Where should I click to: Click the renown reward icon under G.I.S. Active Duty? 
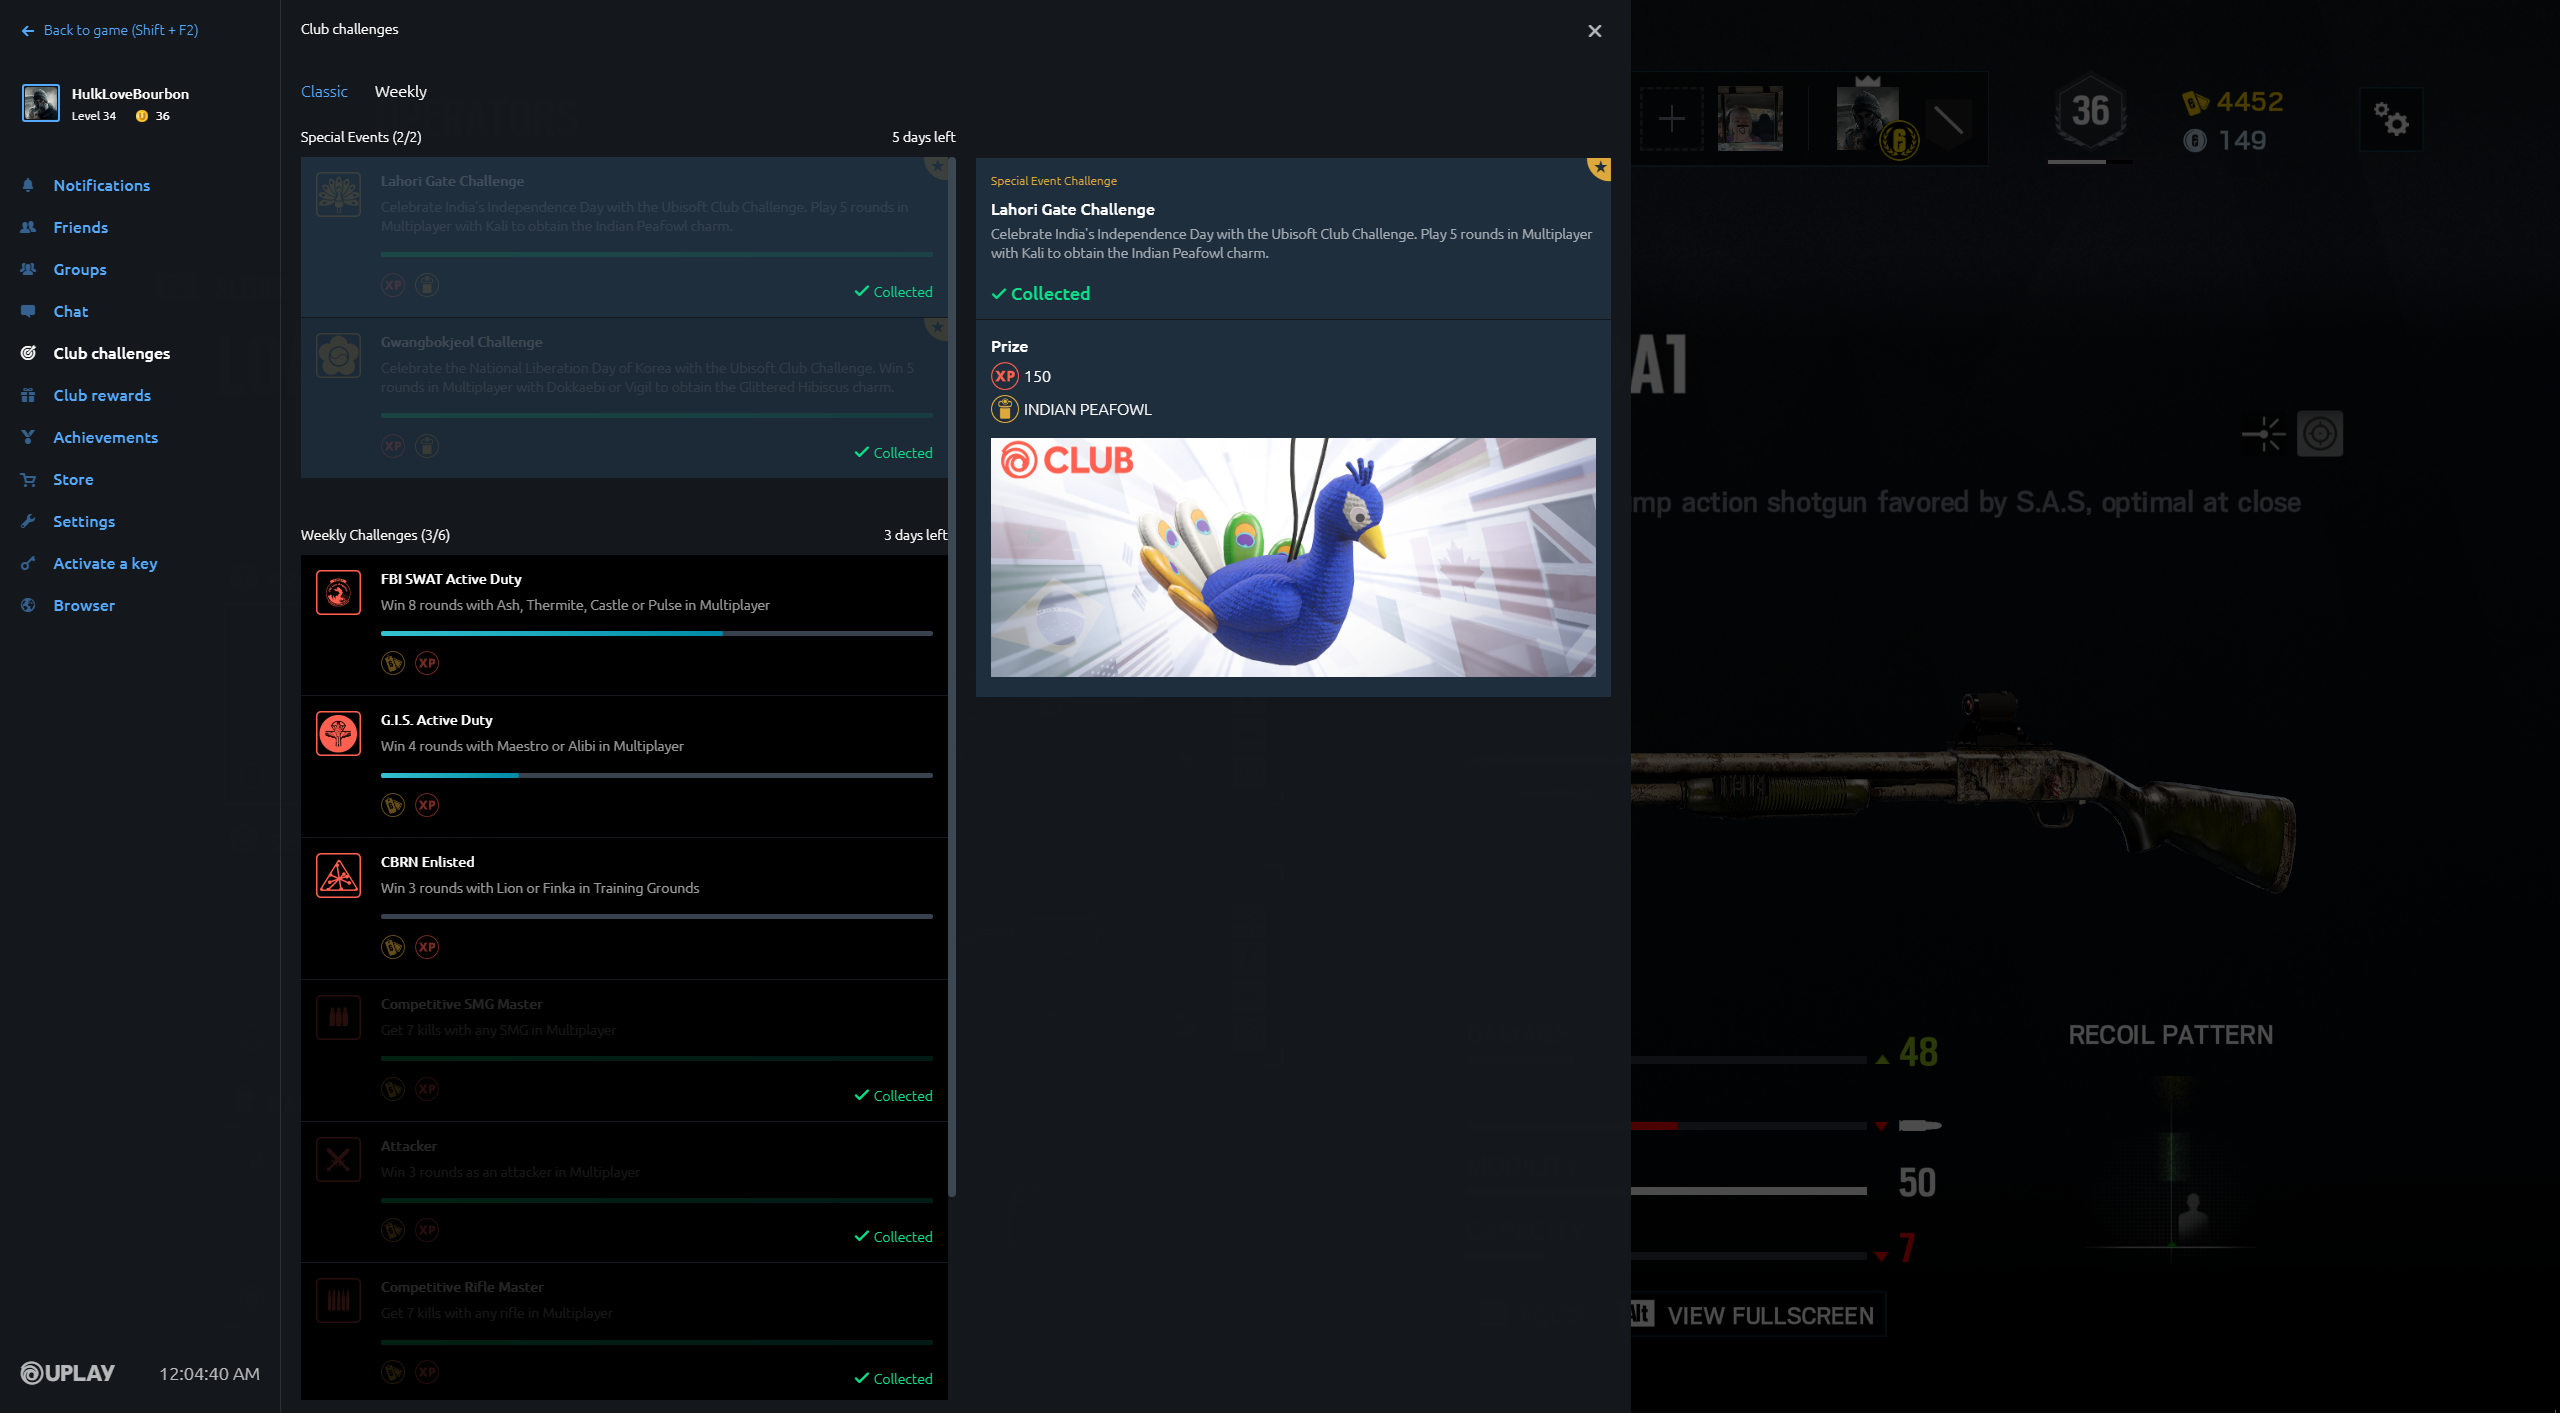click(x=393, y=805)
